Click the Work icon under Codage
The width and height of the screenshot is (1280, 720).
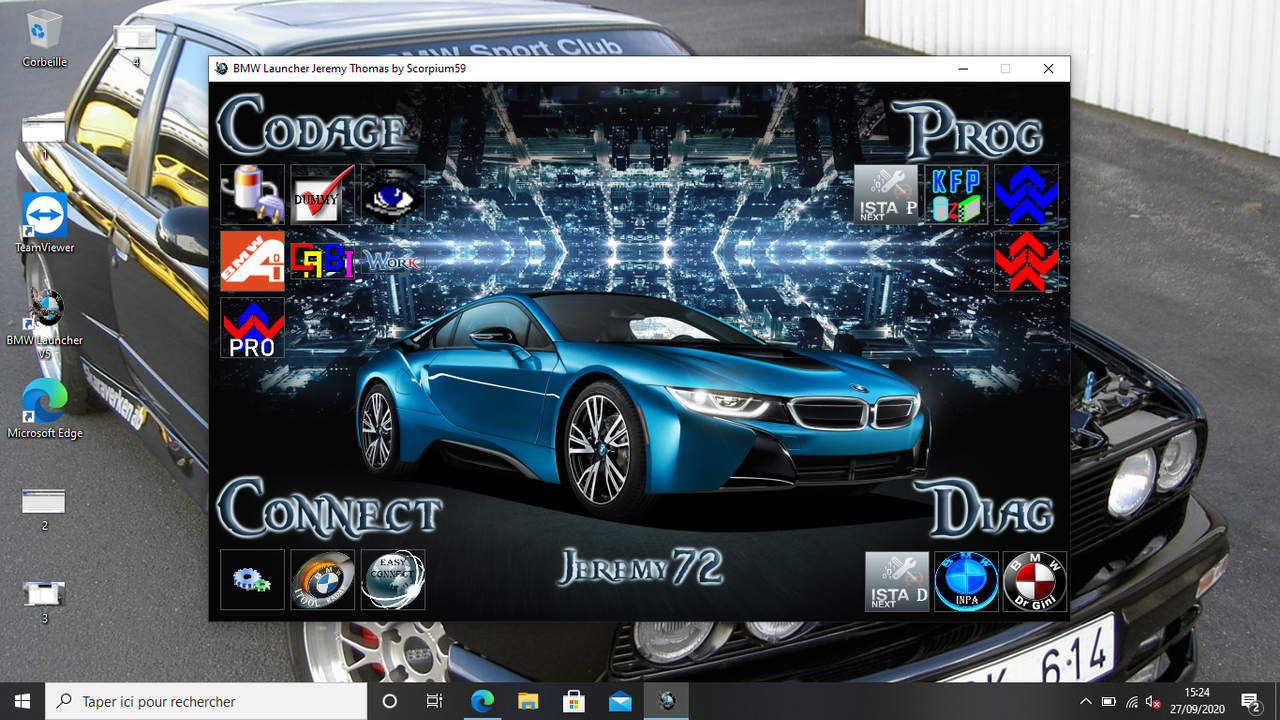(392, 262)
